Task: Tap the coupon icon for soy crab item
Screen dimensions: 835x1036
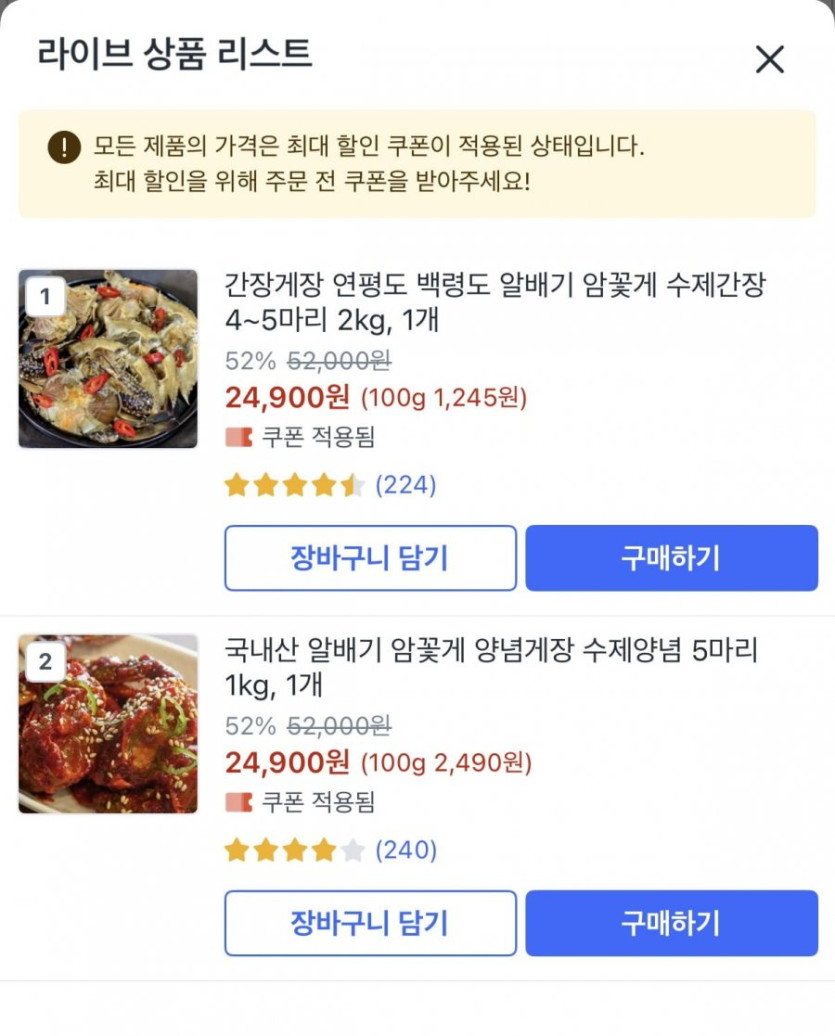Action: (x=238, y=437)
